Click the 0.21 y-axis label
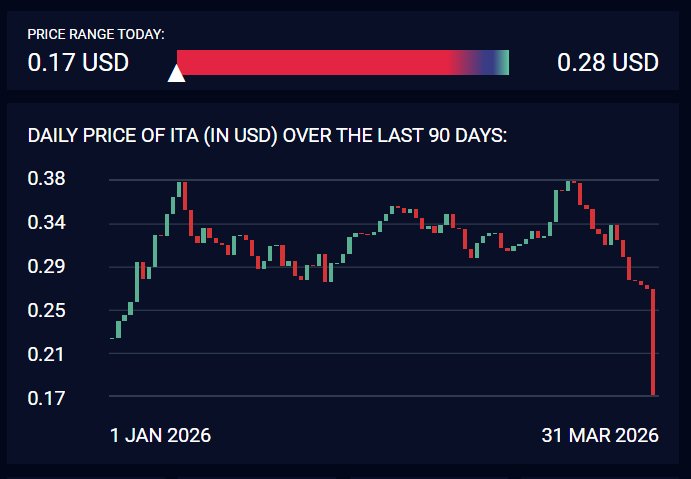 click(x=46, y=354)
